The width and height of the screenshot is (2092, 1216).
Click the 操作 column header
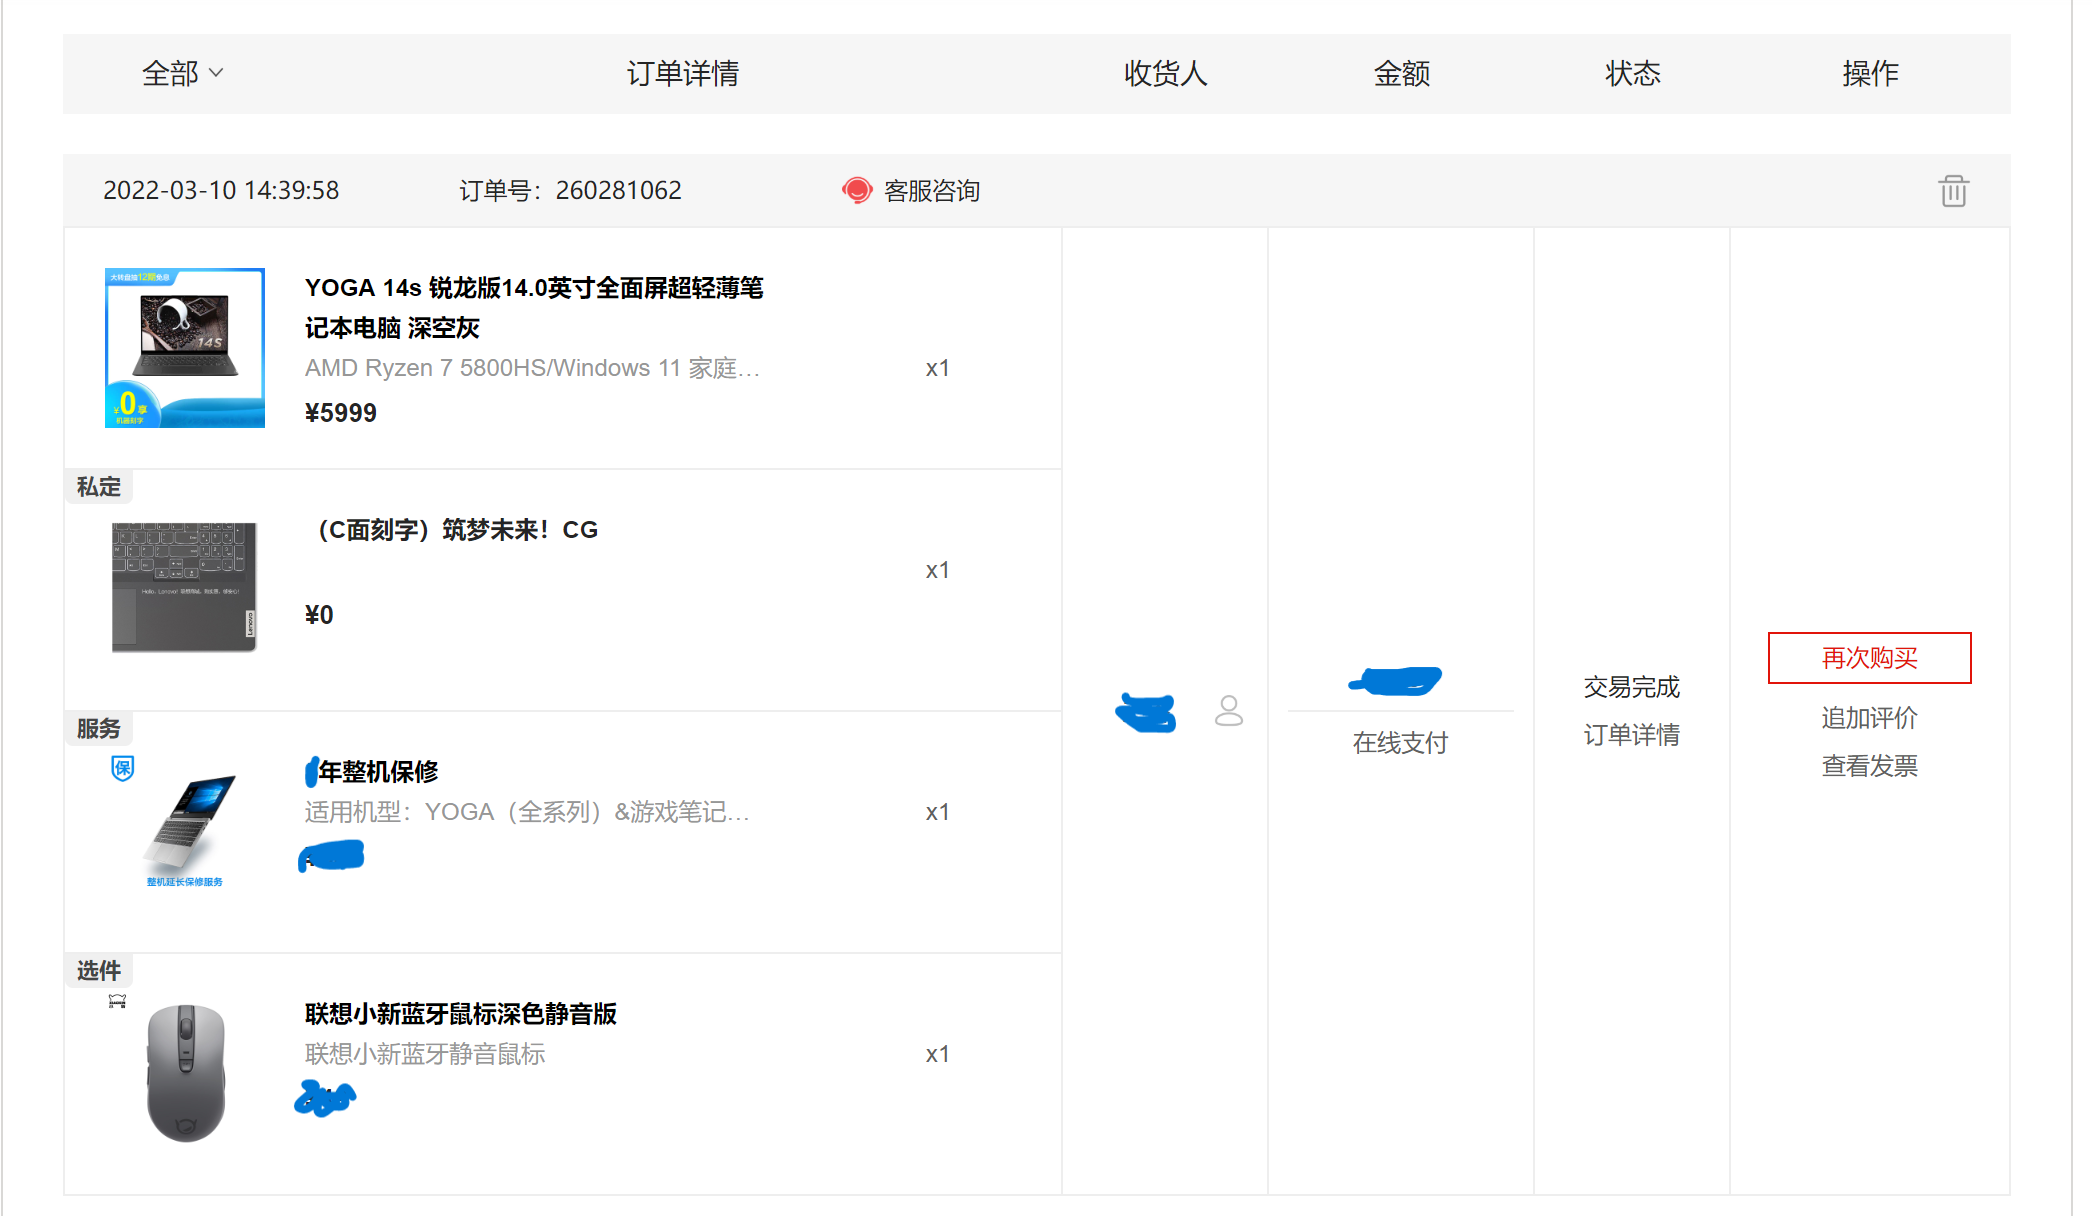pos(1870,73)
